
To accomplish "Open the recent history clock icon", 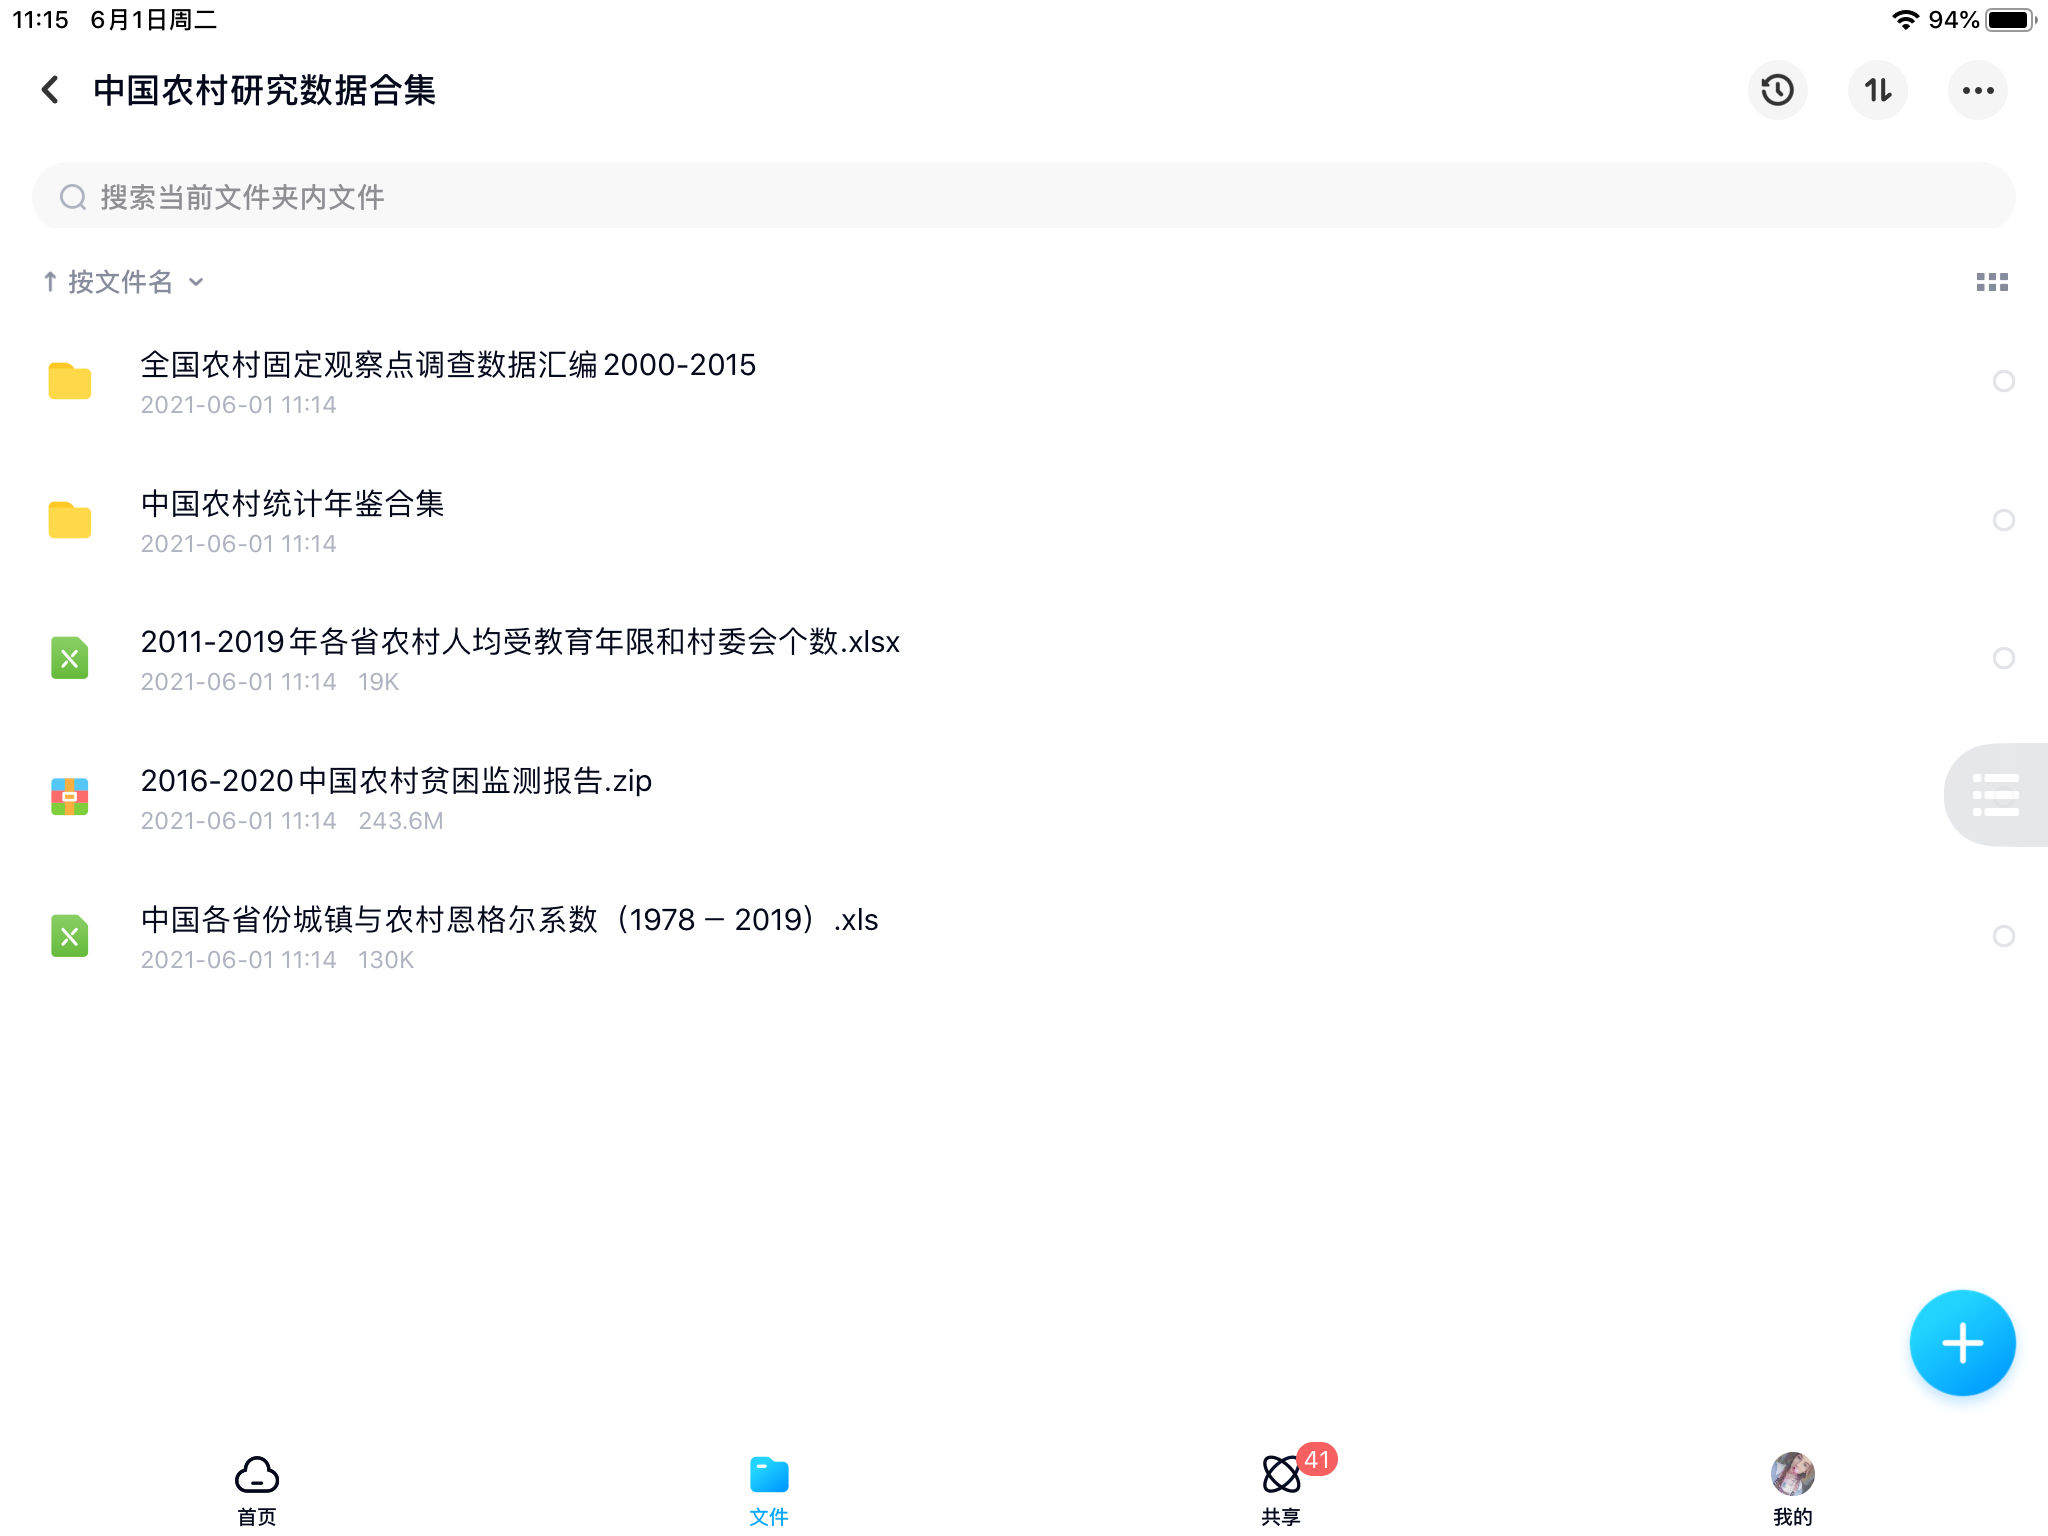I will tap(1777, 90).
